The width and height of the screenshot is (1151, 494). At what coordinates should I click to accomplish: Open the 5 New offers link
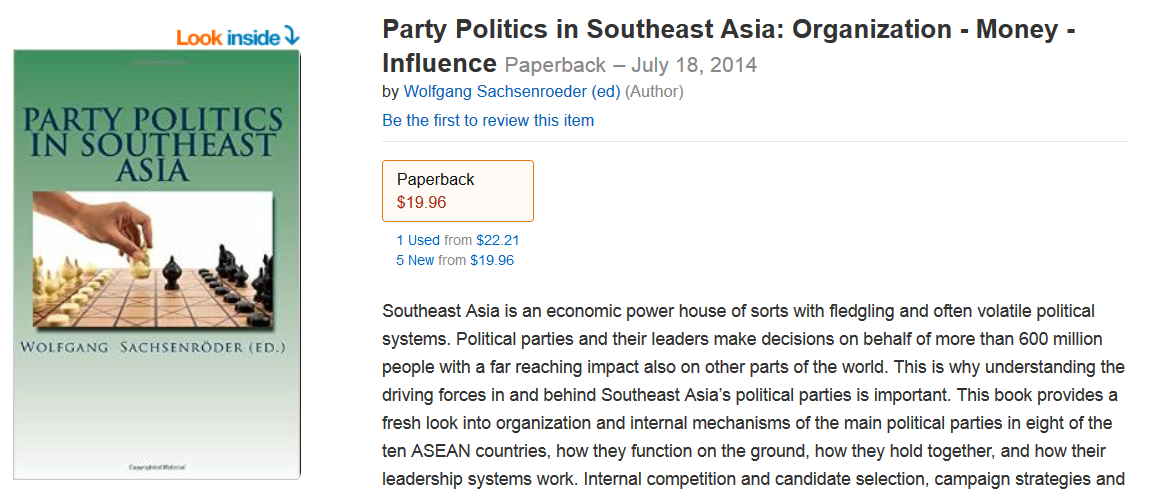pos(416,260)
